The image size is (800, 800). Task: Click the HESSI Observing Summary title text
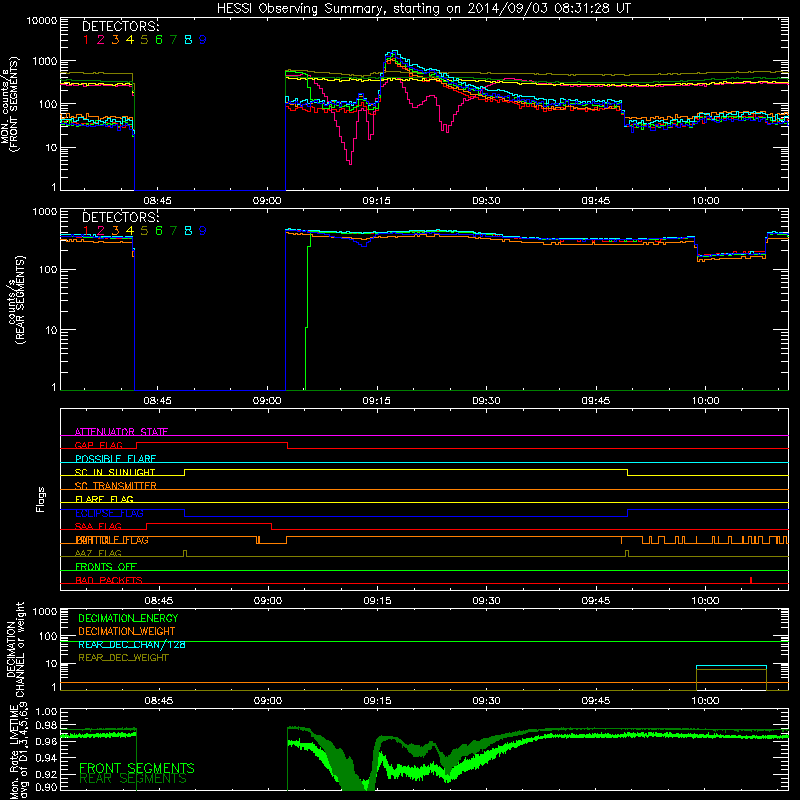coord(424,9)
